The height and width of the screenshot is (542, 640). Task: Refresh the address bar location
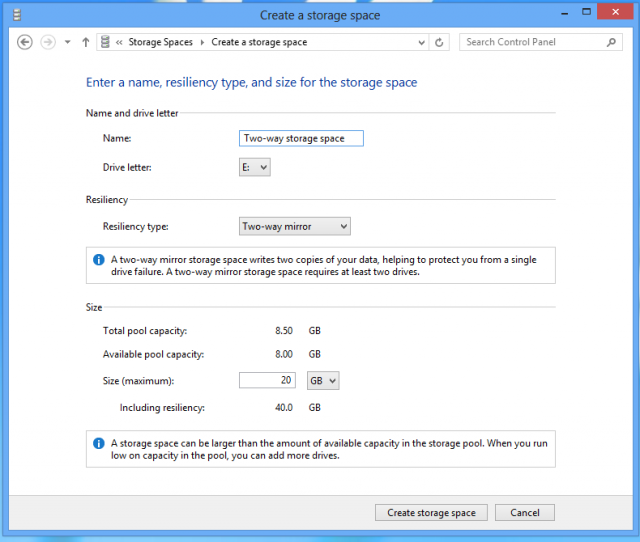(x=439, y=42)
